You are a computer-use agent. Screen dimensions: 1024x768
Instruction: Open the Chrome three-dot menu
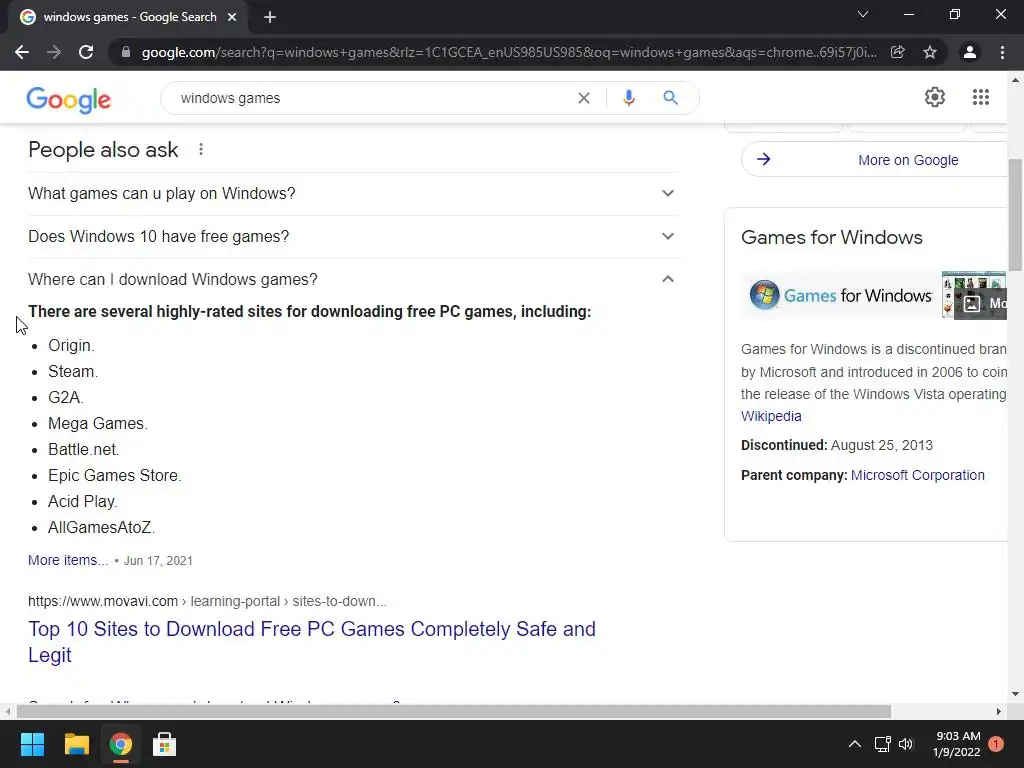point(1002,52)
